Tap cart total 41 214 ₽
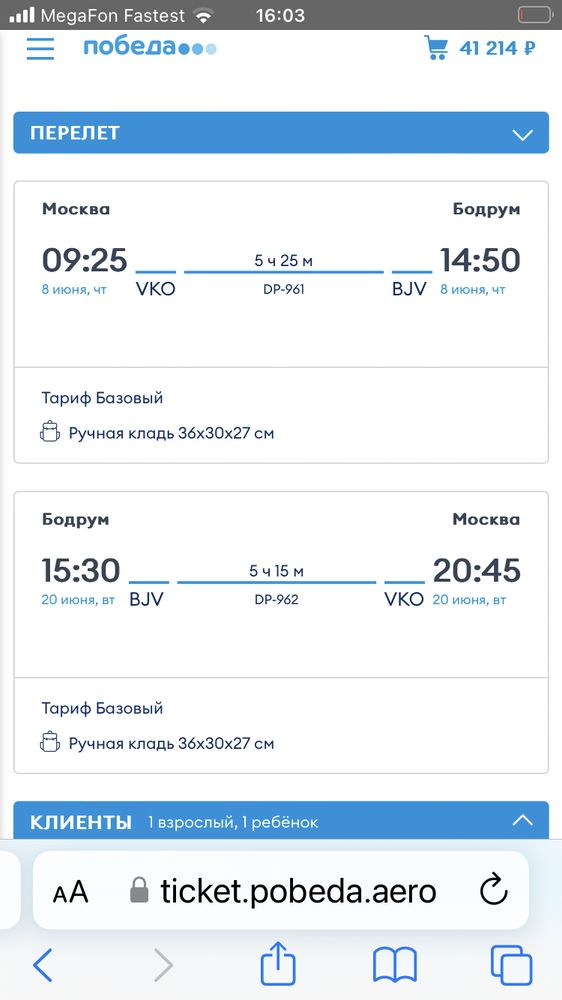Screen dimensions: 562x1000 (x=497, y=48)
